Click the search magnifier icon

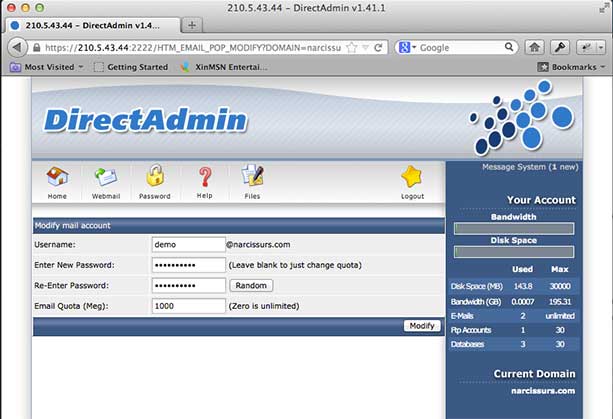tap(509, 47)
